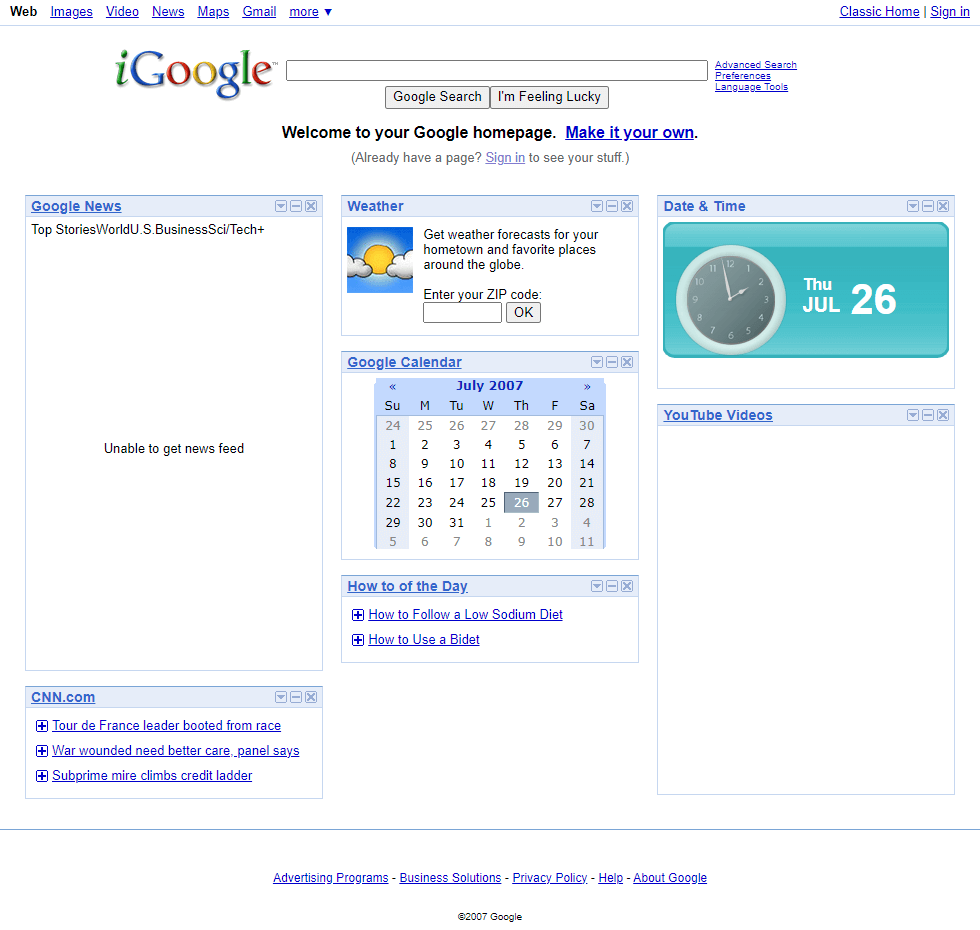Image resolution: width=980 pixels, height=930 pixels.
Task: Open the Preferences link
Action: [x=742, y=76]
